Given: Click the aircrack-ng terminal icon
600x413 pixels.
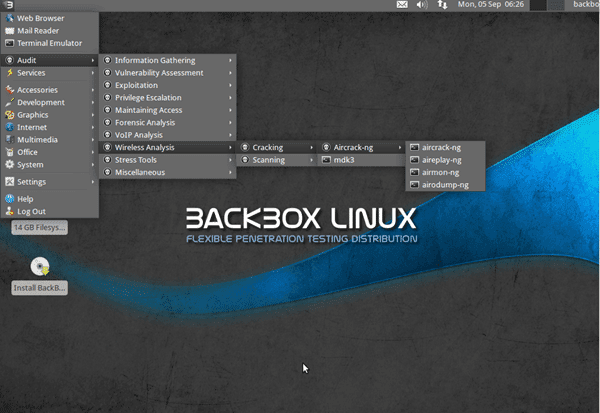Looking at the screenshot, I should [414, 147].
